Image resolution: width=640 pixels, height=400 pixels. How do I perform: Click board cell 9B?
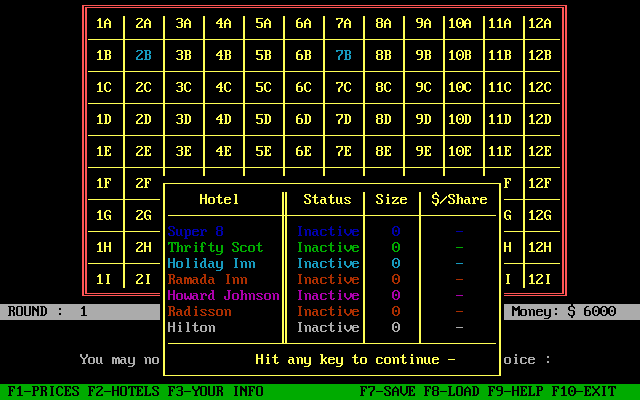point(424,55)
